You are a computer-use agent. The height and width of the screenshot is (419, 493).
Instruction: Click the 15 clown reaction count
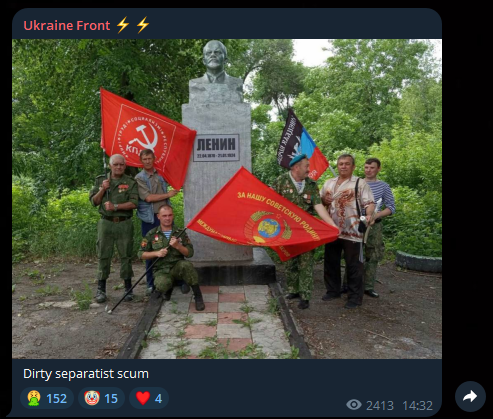(x=111, y=399)
